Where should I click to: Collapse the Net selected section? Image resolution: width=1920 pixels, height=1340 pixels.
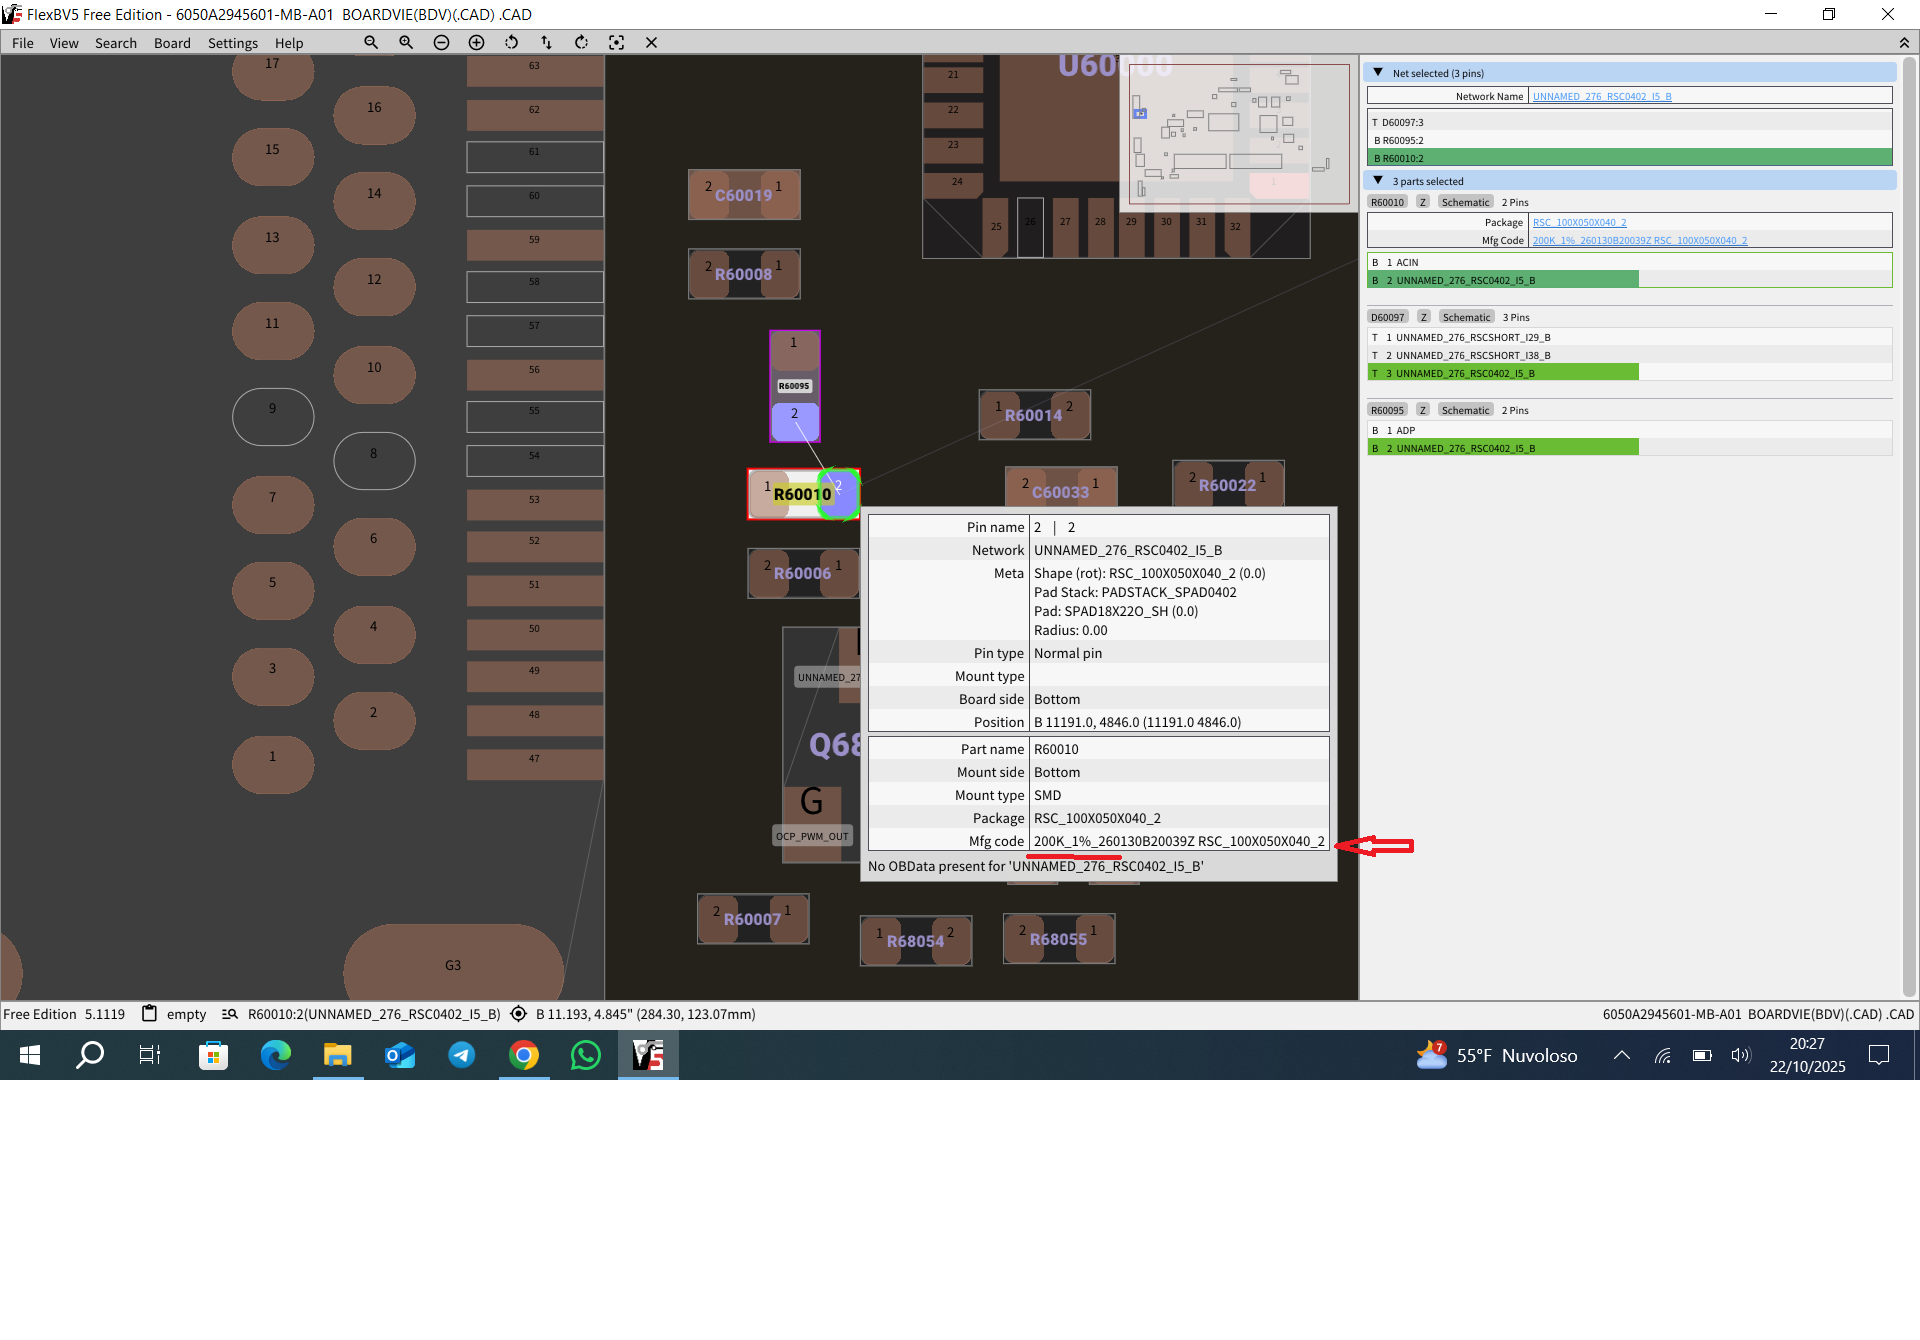click(x=1378, y=73)
